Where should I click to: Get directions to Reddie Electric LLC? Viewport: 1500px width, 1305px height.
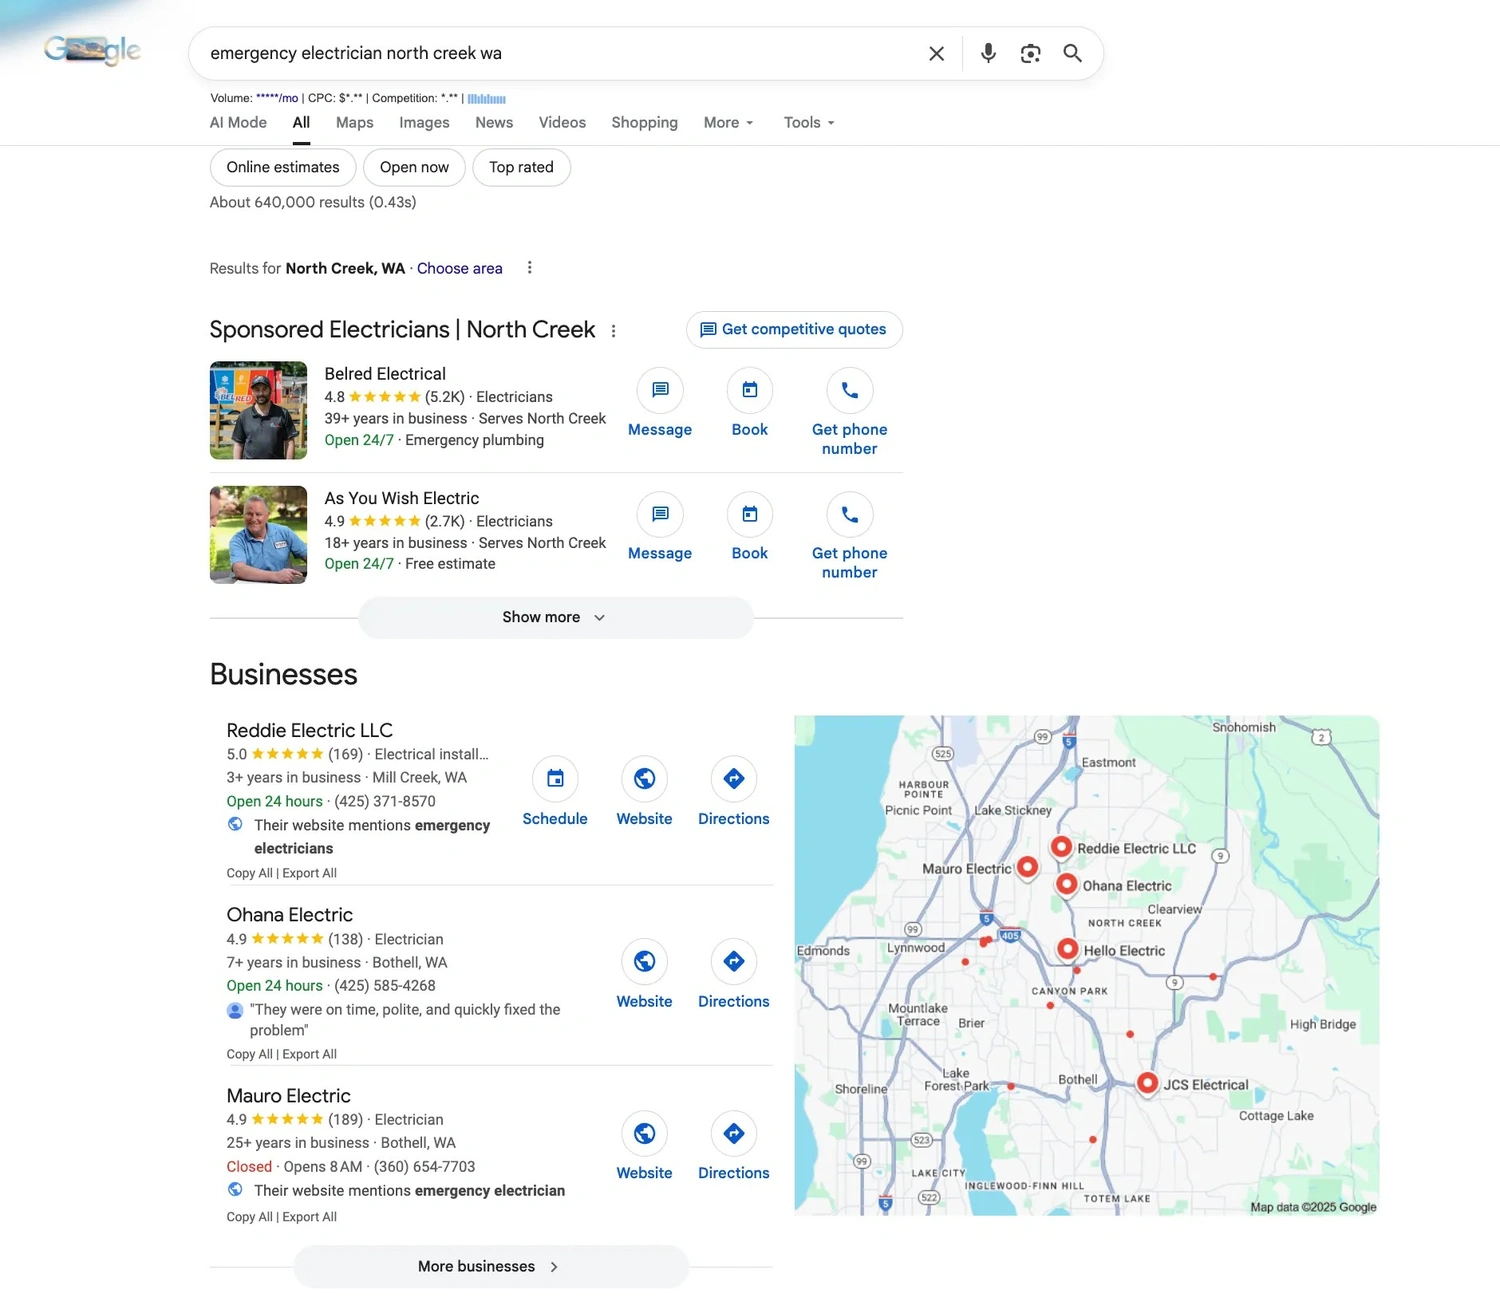click(x=734, y=793)
